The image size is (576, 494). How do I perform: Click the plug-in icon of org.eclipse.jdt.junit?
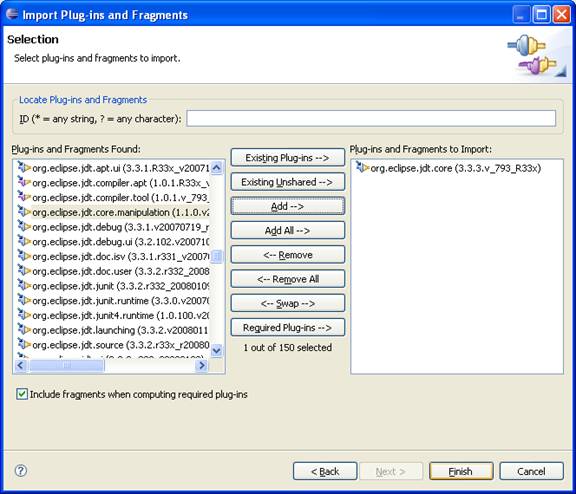pos(24,285)
